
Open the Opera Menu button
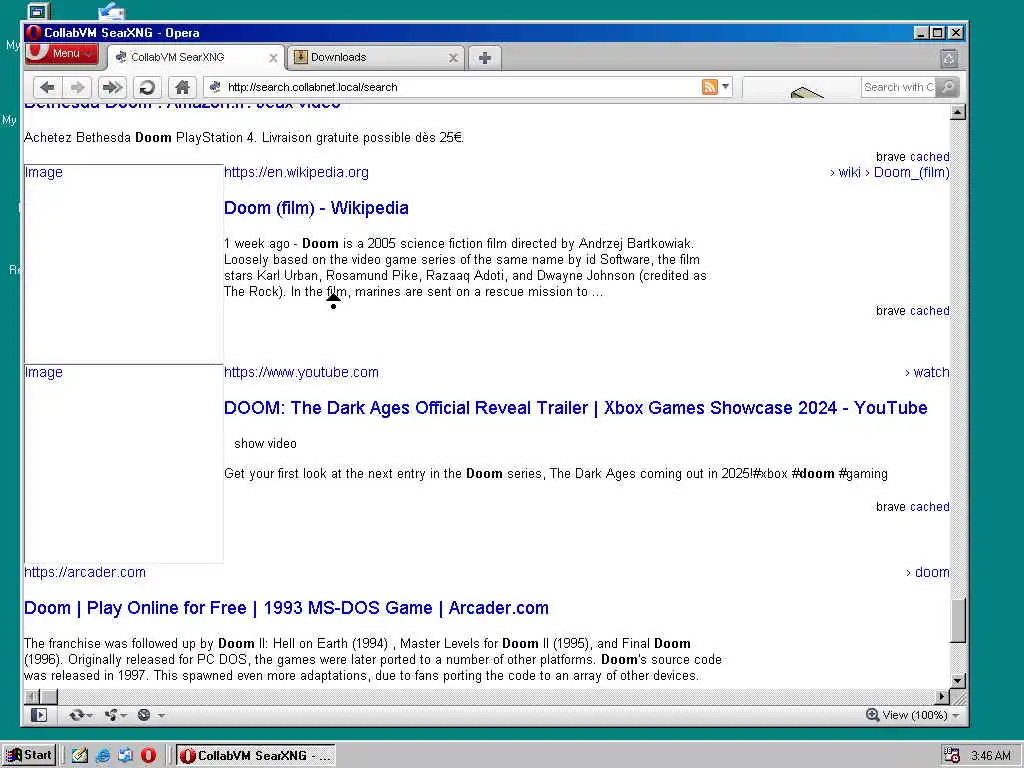pyautogui.click(x=62, y=54)
